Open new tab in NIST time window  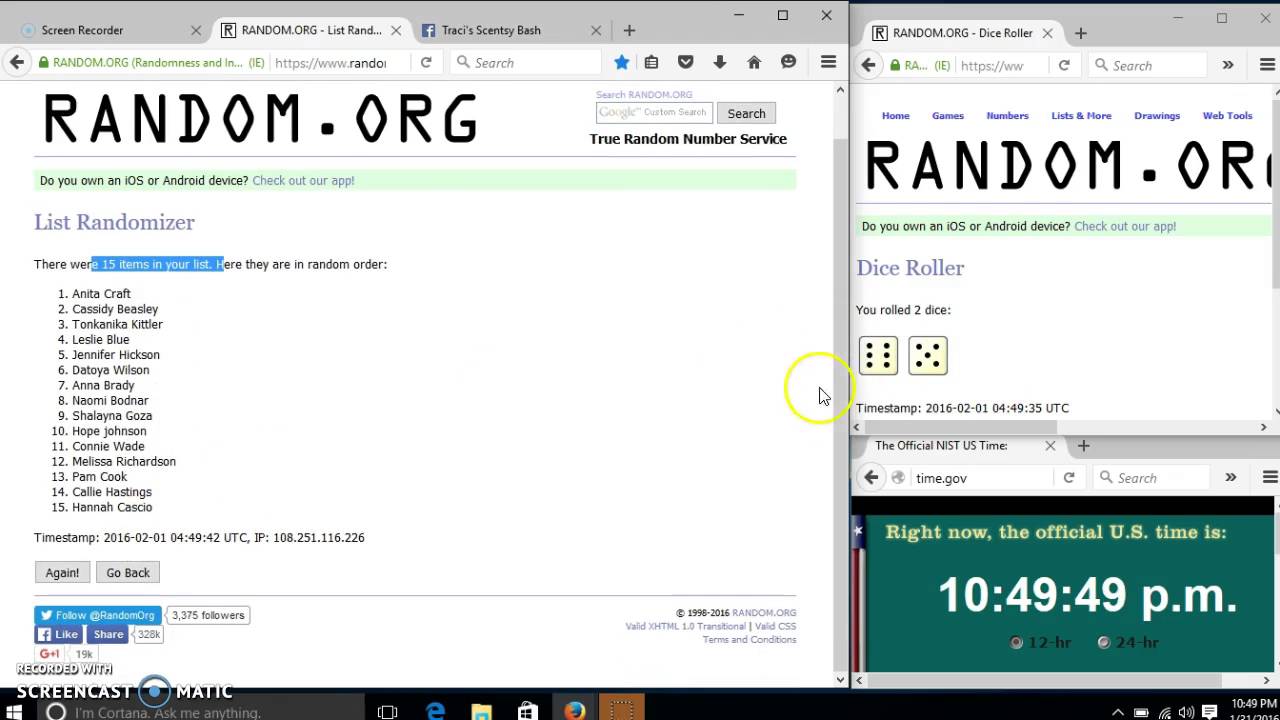pos(1083,445)
